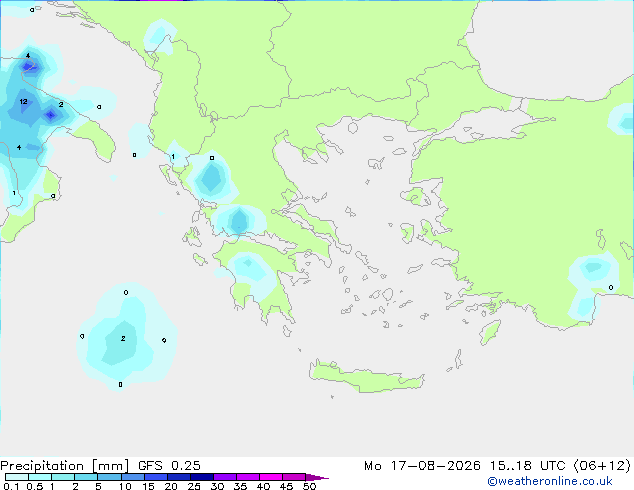Click the legend label "0.1"
Viewport: 634px width, 490px height.
(x=11, y=486)
